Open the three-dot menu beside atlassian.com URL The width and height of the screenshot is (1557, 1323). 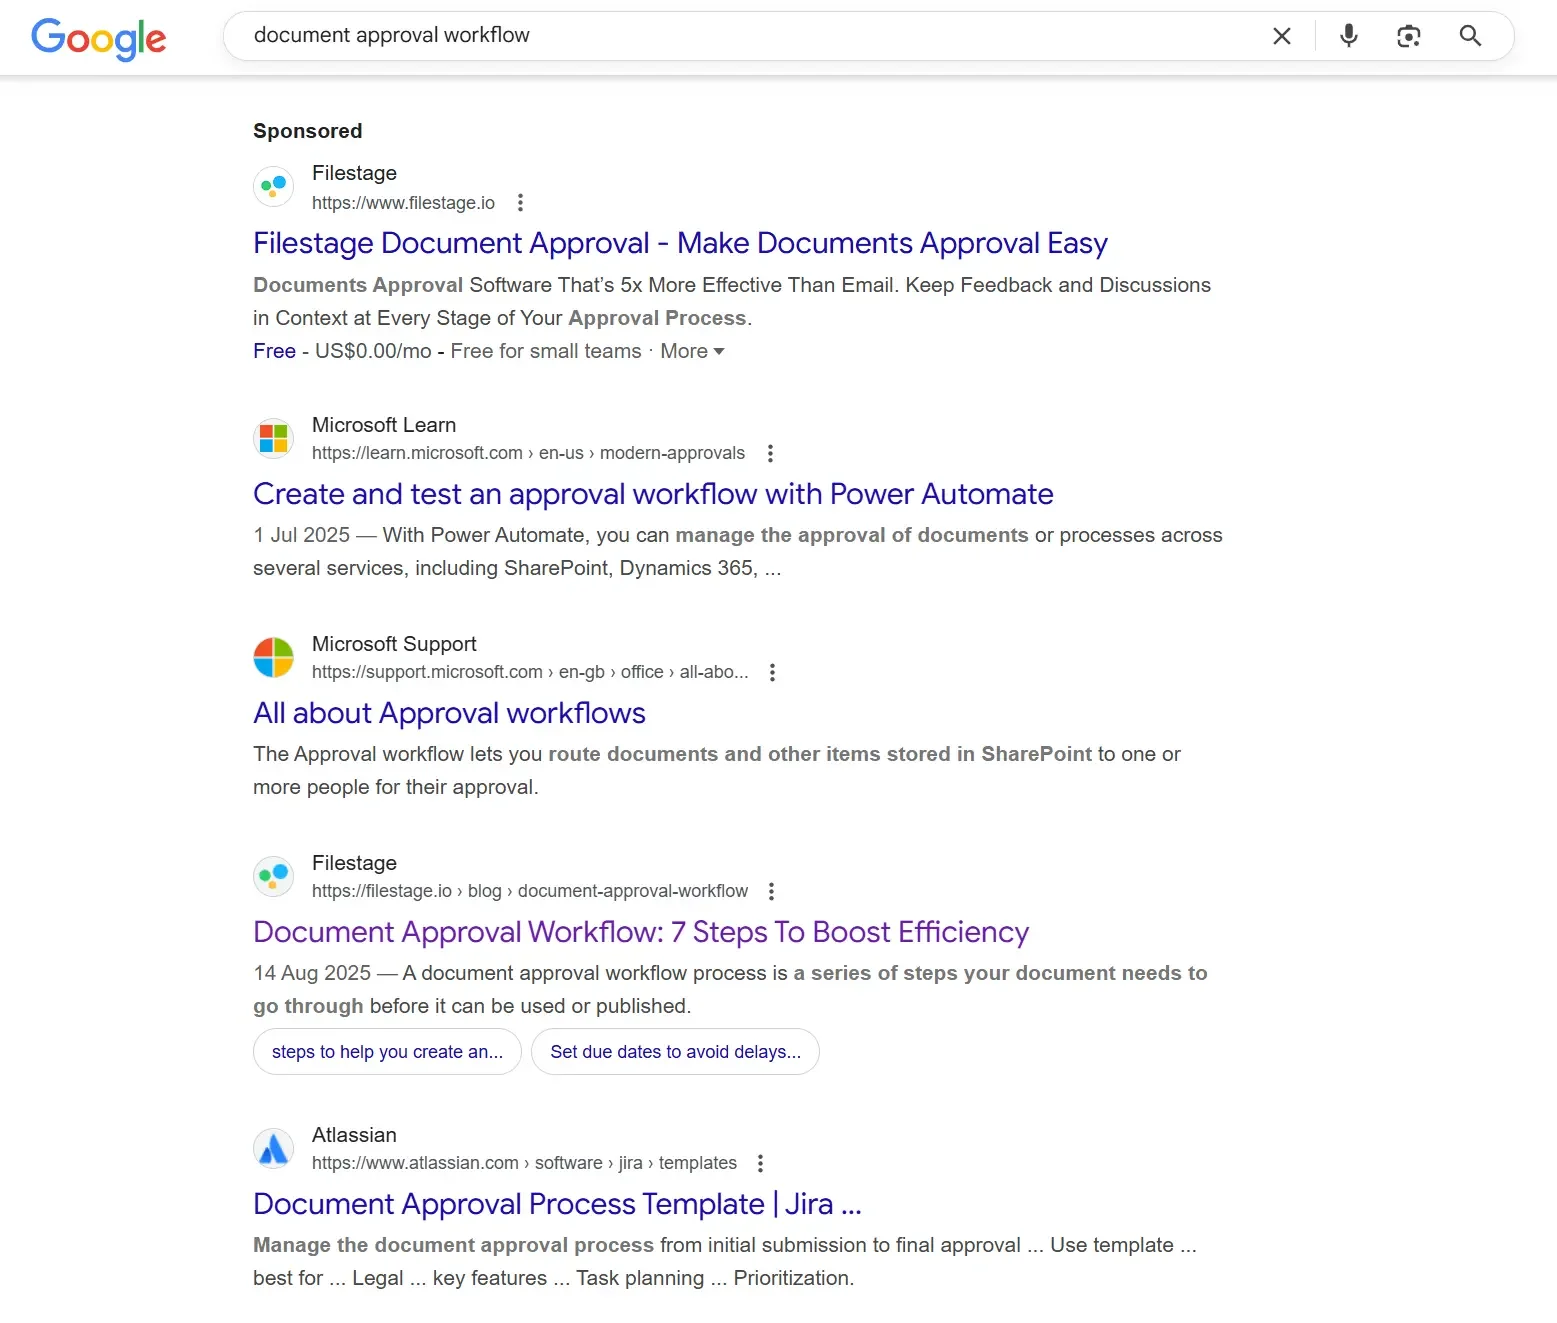click(x=760, y=1163)
